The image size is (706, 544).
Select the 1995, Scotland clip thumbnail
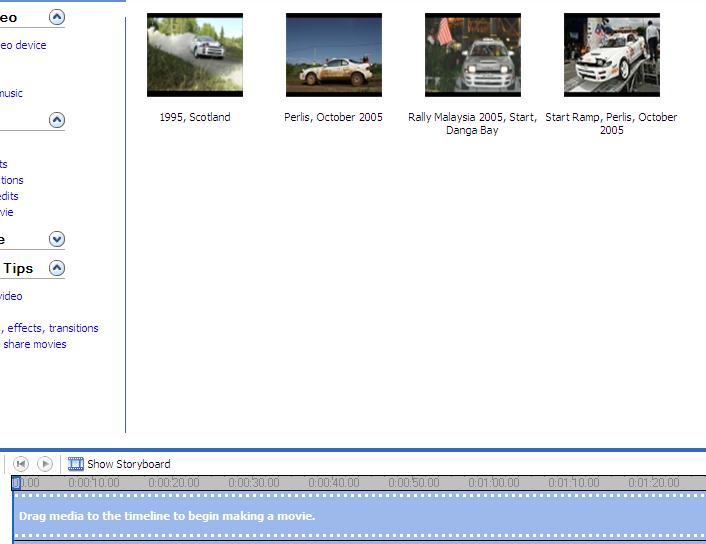coord(195,55)
